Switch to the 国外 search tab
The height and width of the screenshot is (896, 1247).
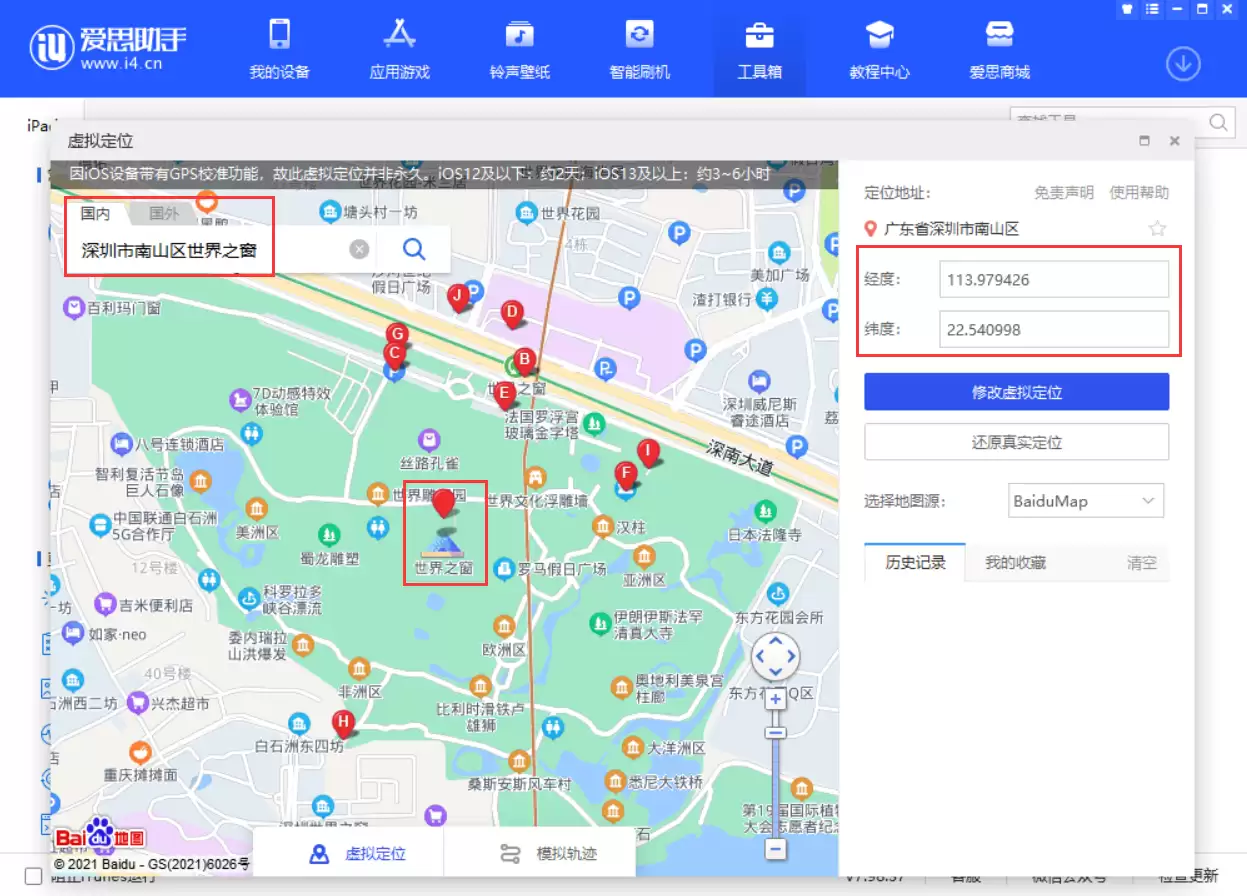pos(164,213)
